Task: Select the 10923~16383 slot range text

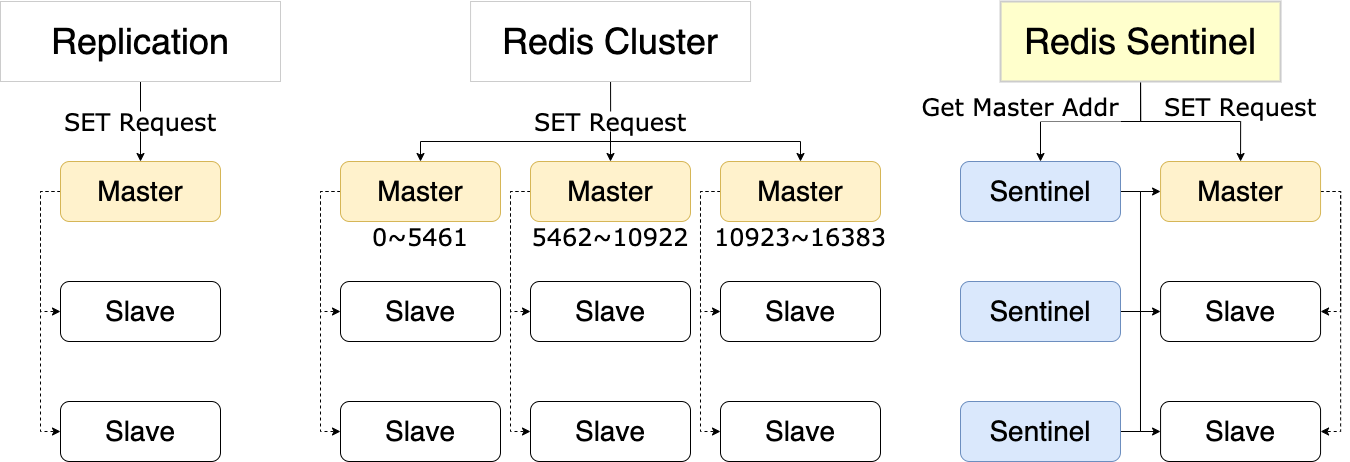Action: pos(800,238)
